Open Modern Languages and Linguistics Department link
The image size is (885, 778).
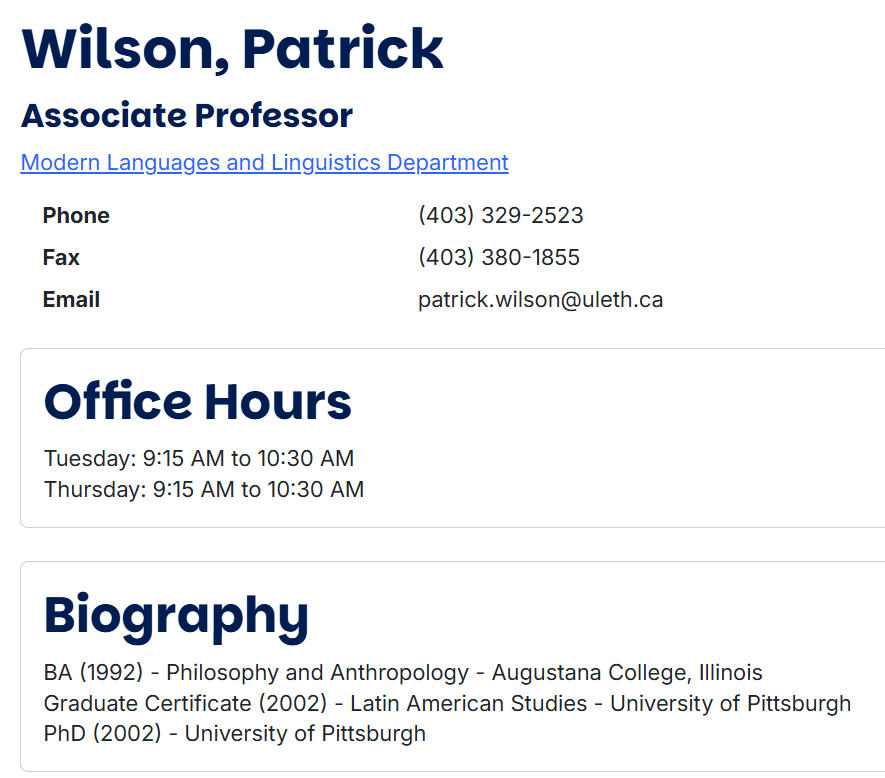[x=264, y=163]
